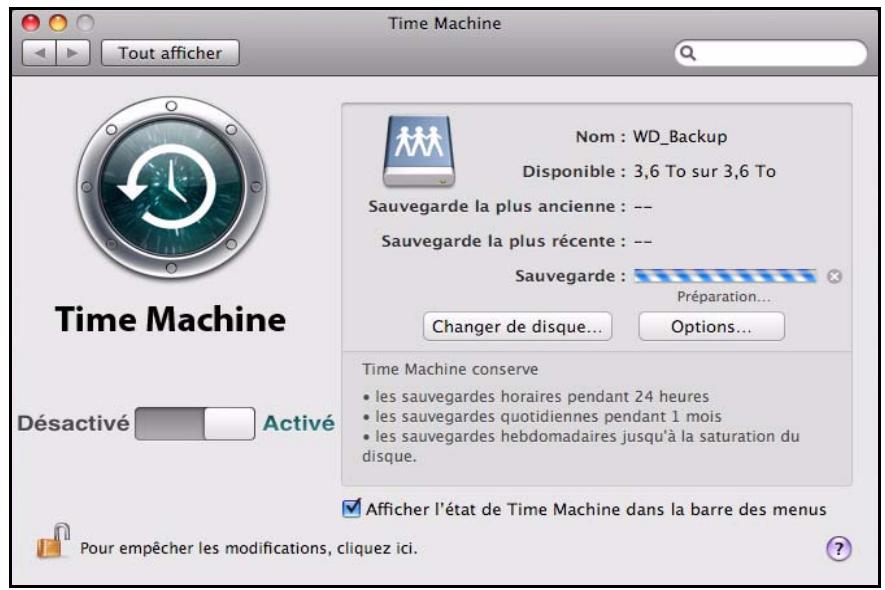The image size is (885, 590).
Task: Click the magnifying glass in search field
Action: tap(687, 53)
